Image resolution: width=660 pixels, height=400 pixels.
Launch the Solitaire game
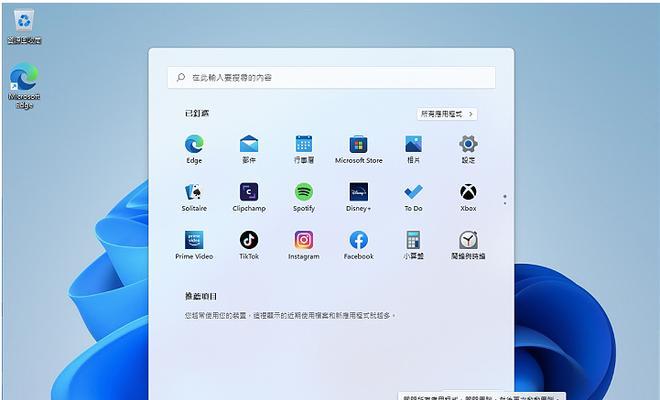[x=194, y=197]
